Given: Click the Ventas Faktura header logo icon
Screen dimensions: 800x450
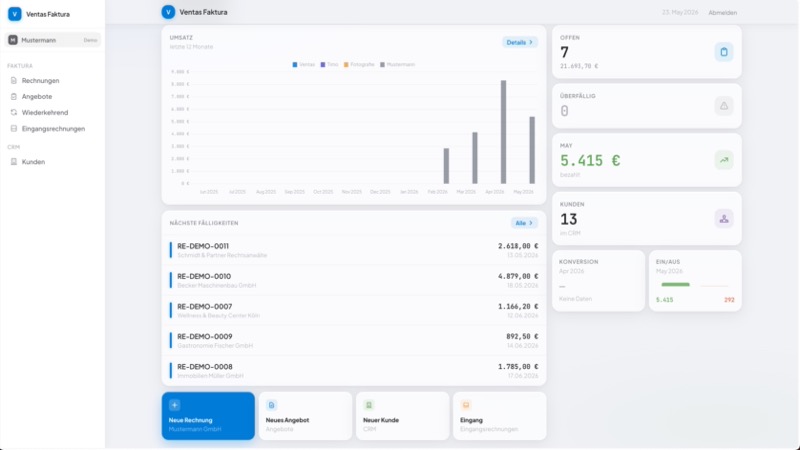Looking at the screenshot, I should point(168,12).
